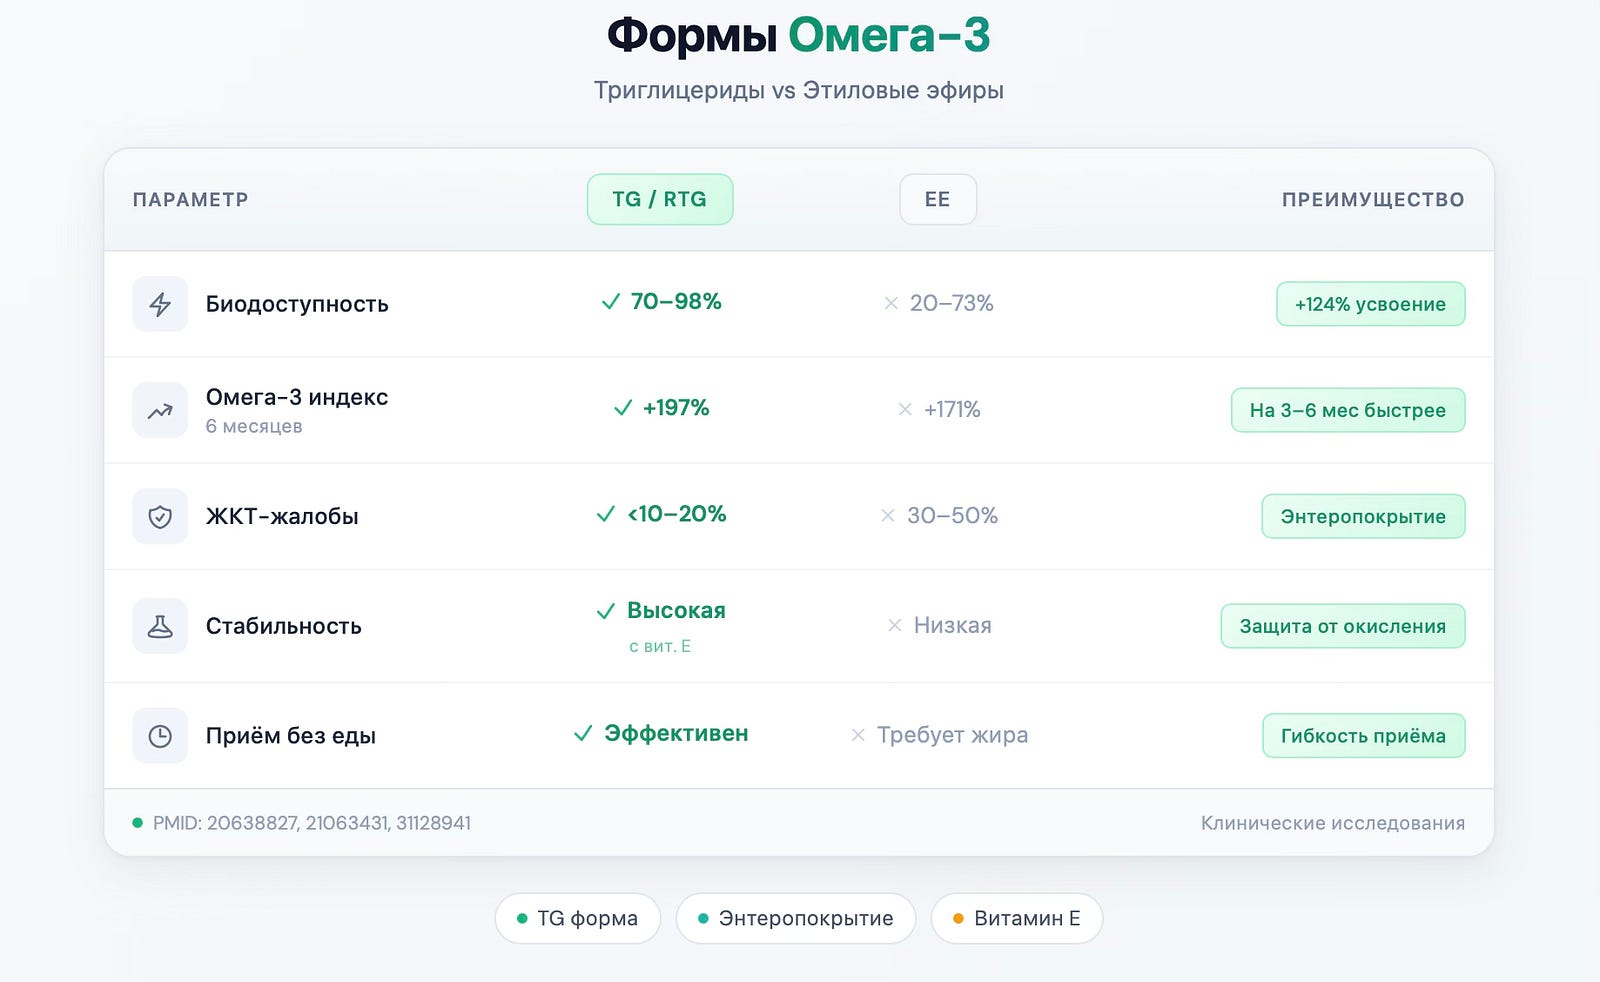
Task: Click the PMID references text in footer
Action: pyautogui.click(x=312, y=823)
